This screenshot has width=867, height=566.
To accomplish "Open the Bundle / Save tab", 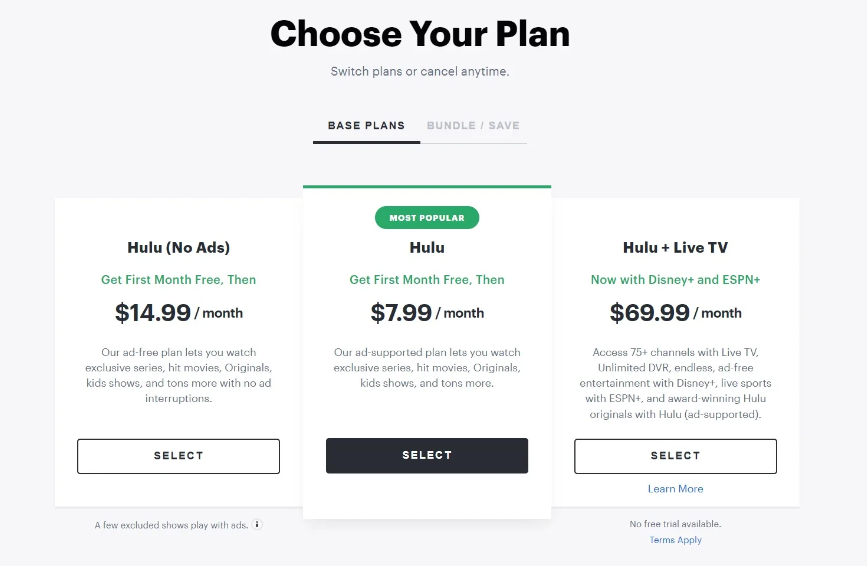I will (x=473, y=125).
